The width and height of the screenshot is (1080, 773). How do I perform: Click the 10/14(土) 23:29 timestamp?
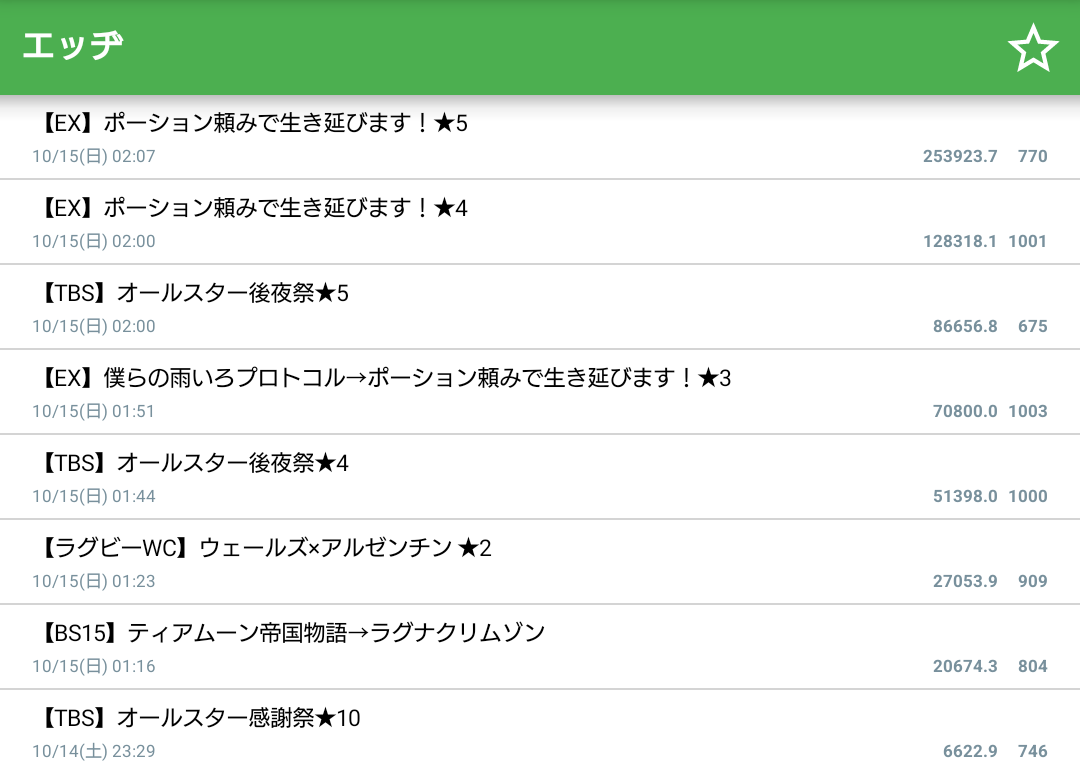click(94, 751)
